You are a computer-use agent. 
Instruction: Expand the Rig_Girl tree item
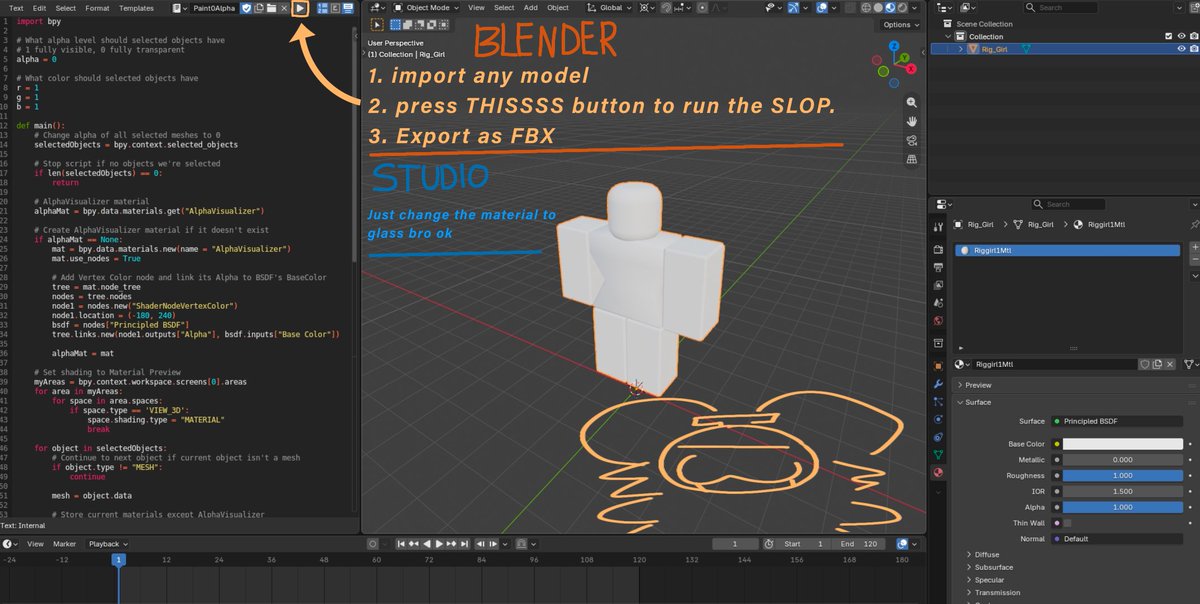(961, 48)
